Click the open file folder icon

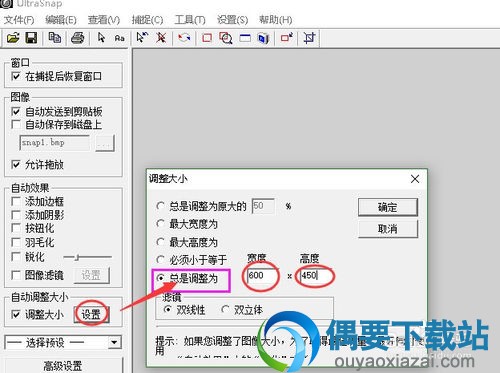(13, 38)
